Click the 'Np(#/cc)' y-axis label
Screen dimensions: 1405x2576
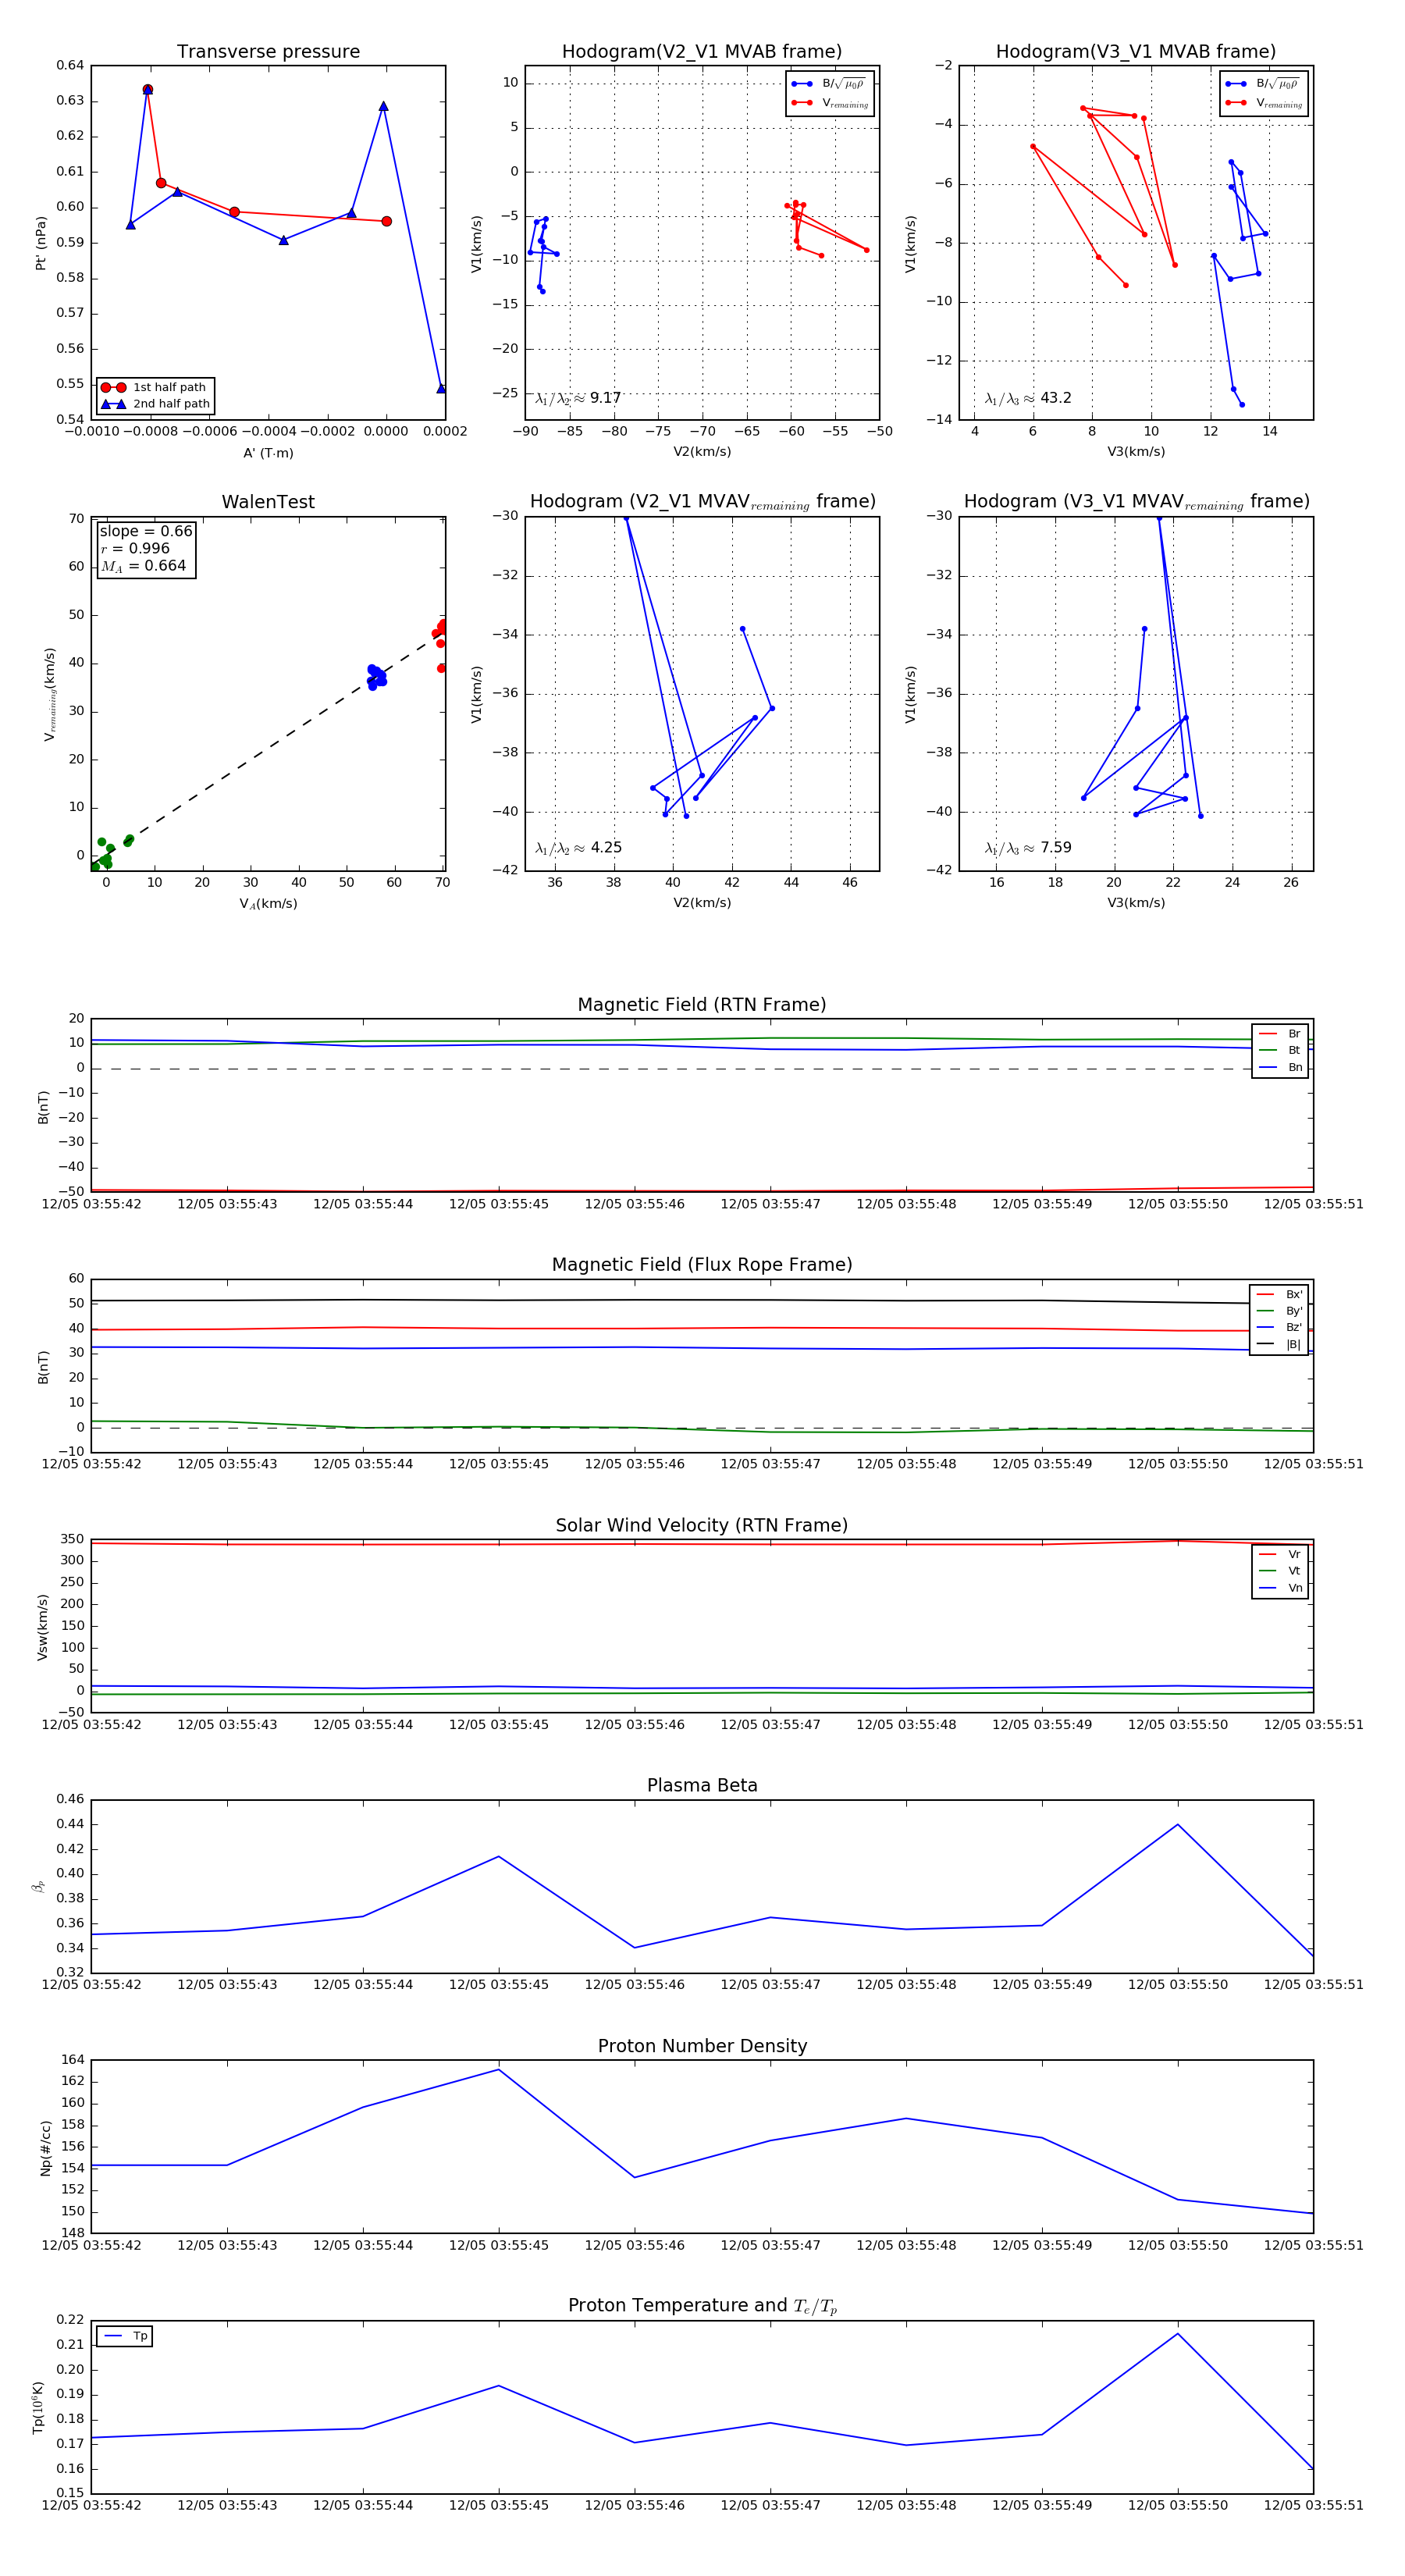click(x=45, y=2148)
